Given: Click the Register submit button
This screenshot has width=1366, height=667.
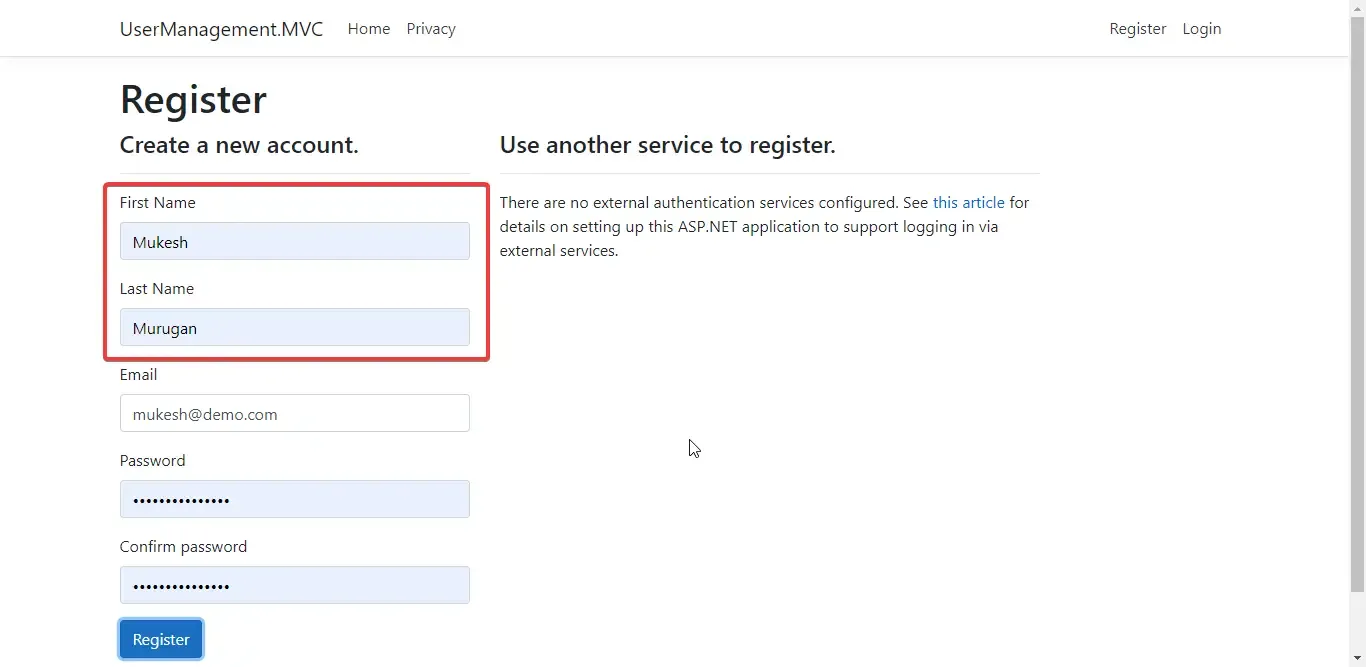Looking at the screenshot, I should point(160,639).
